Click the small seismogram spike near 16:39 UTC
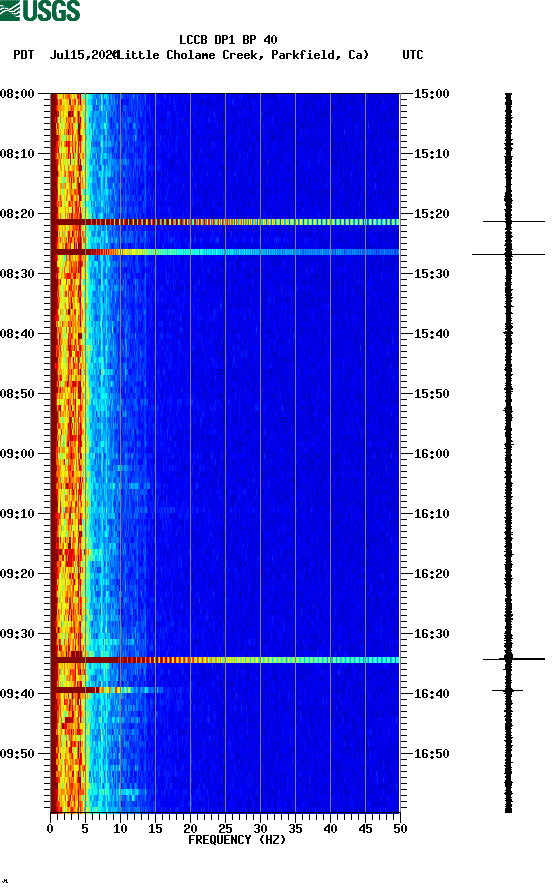This screenshot has width=552, height=892. (x=507, y=690)
